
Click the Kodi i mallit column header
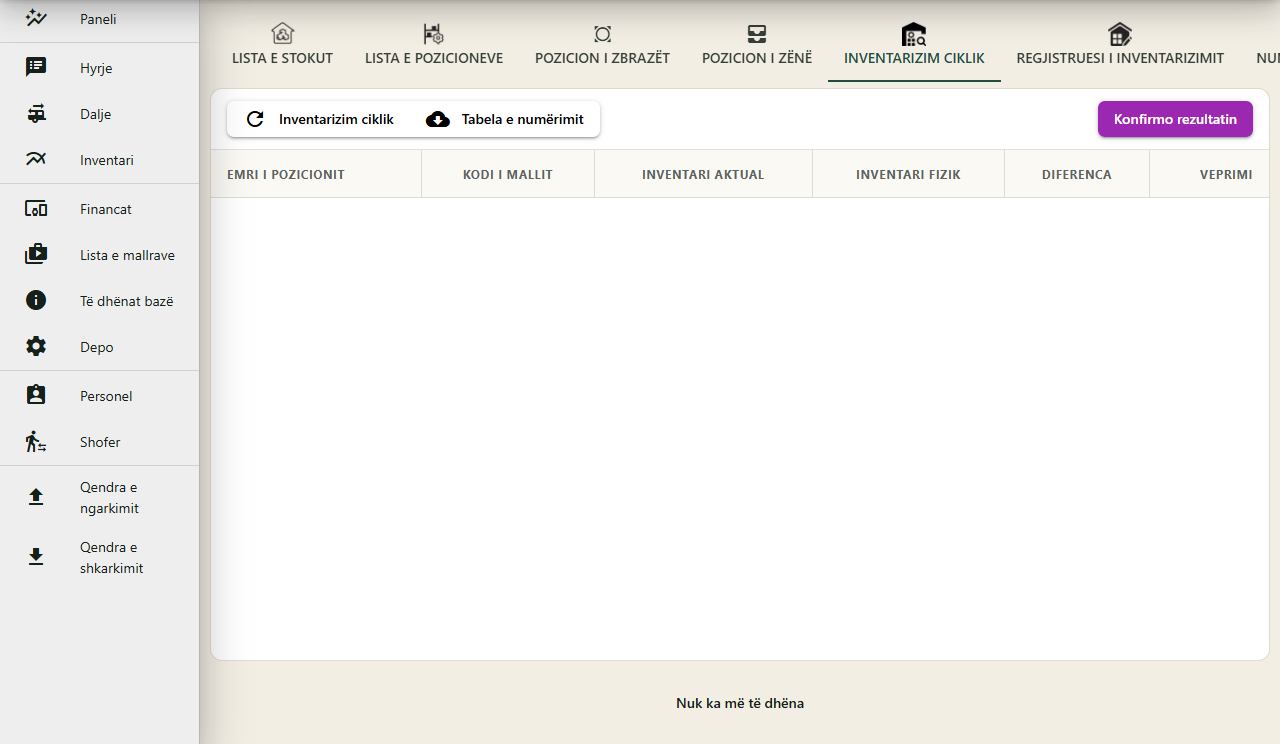(x=508, y=174)
